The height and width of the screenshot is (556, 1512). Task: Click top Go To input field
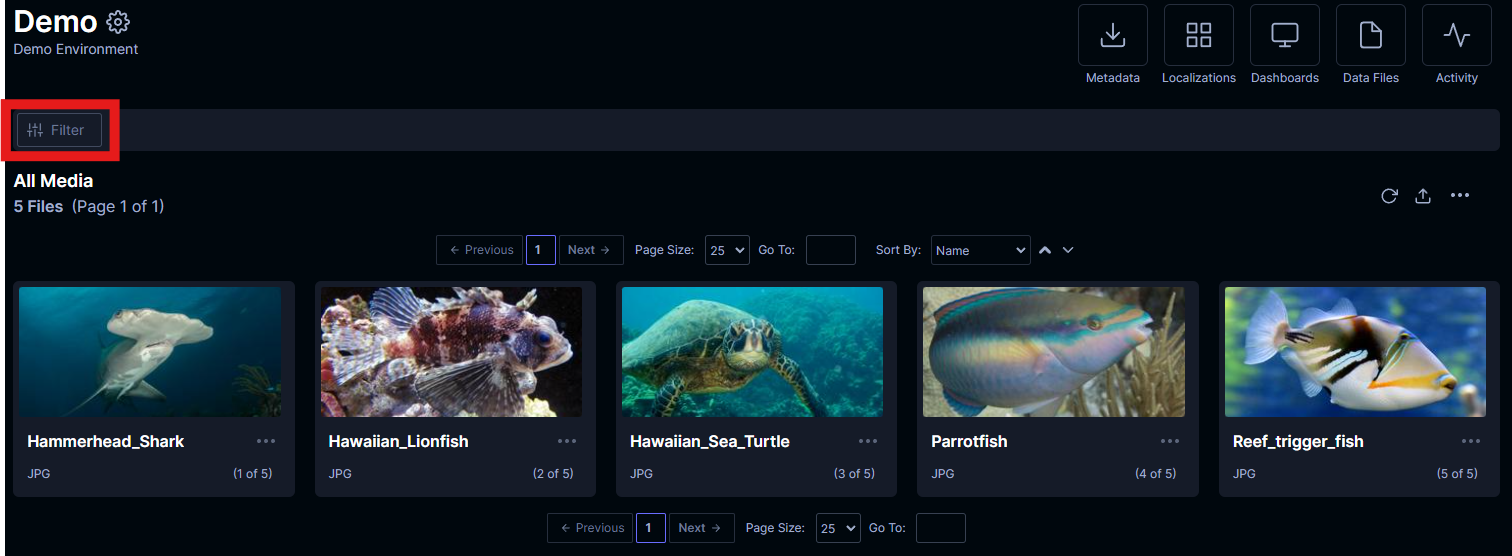(x=831, y=250)
